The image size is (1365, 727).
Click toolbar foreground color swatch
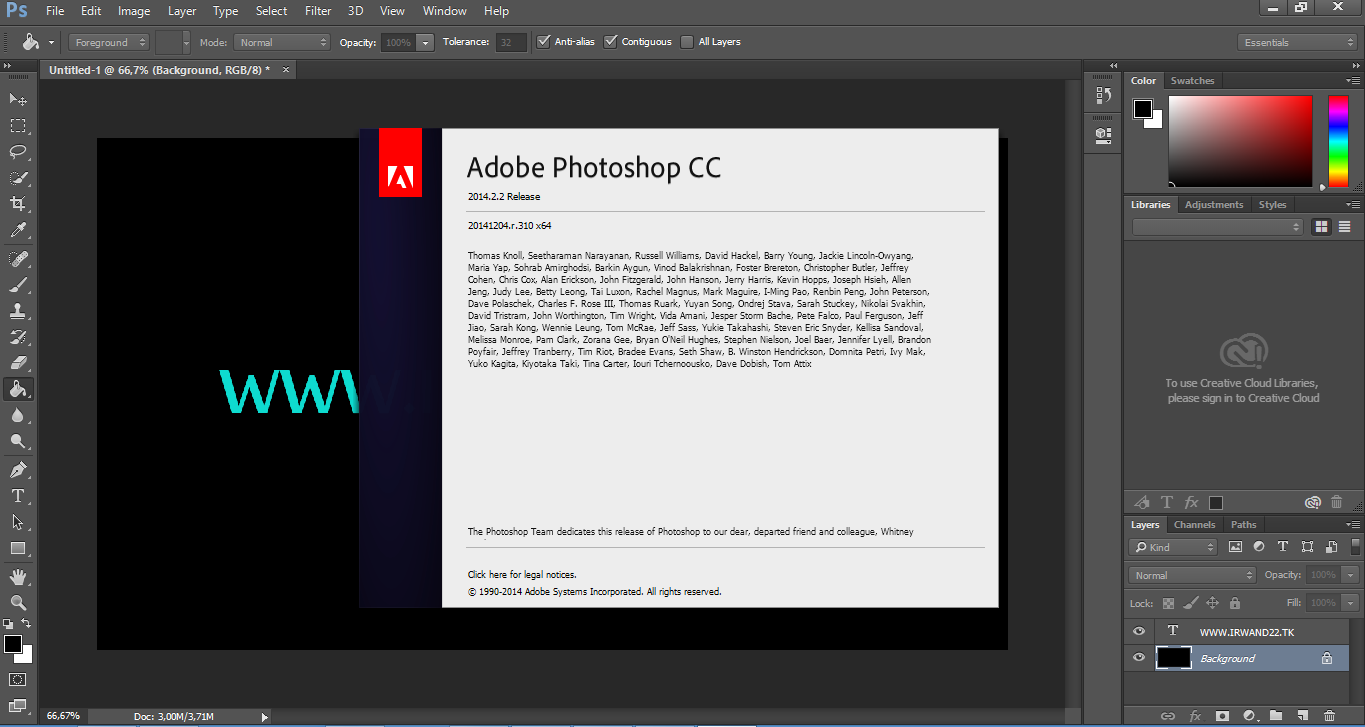click(13, 645)
